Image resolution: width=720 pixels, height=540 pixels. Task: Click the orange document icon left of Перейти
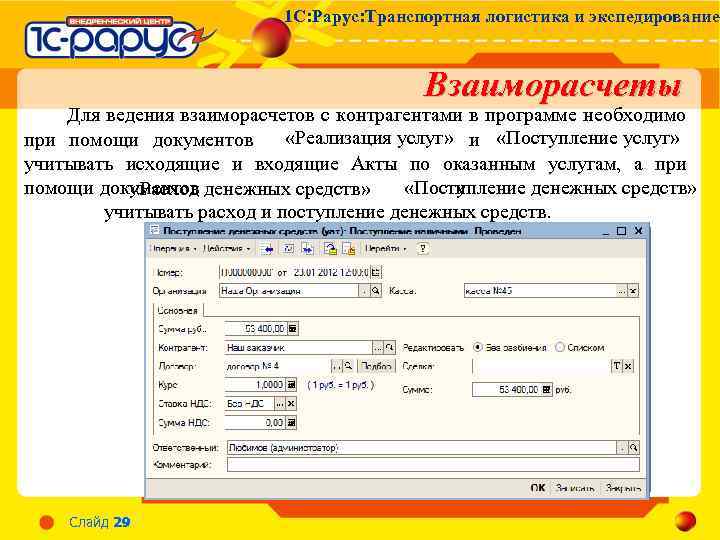(349, 249)
